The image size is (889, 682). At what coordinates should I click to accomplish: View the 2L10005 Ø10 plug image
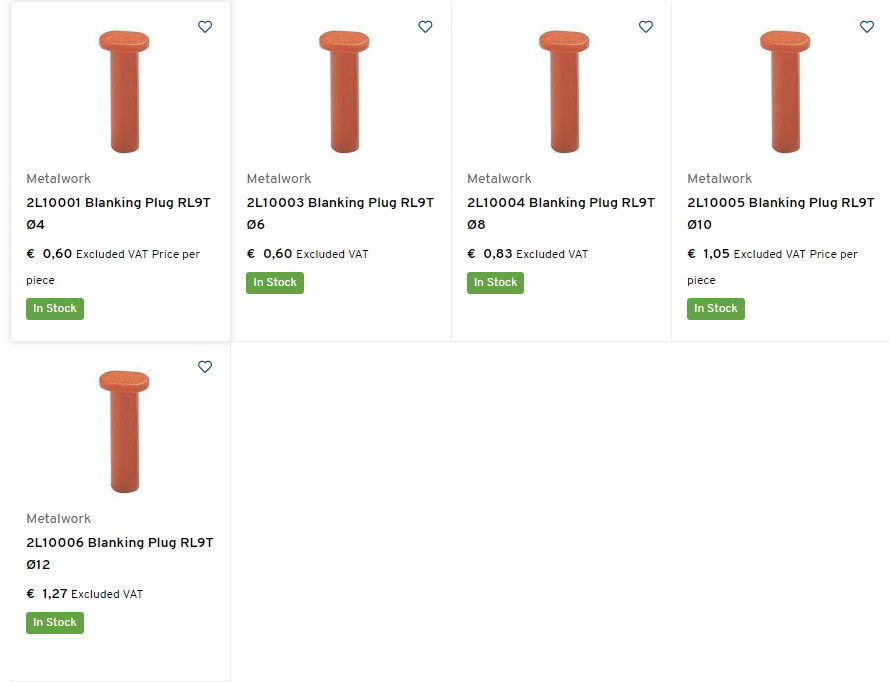[785, 91]
